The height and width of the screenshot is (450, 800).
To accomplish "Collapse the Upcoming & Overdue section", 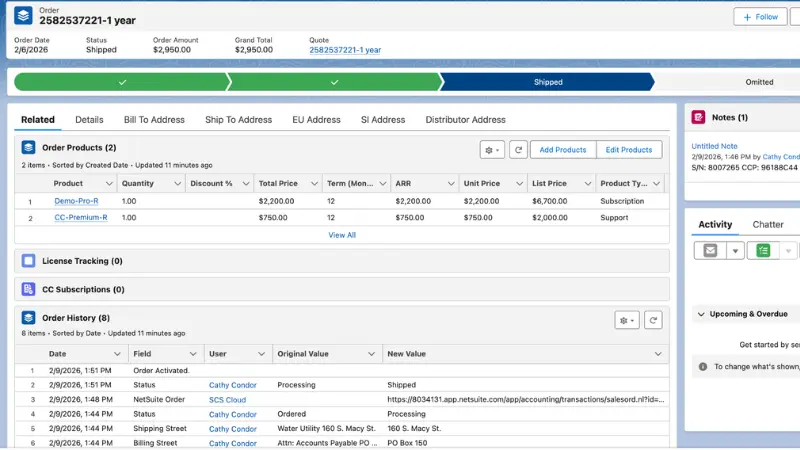I will [701, 314].
